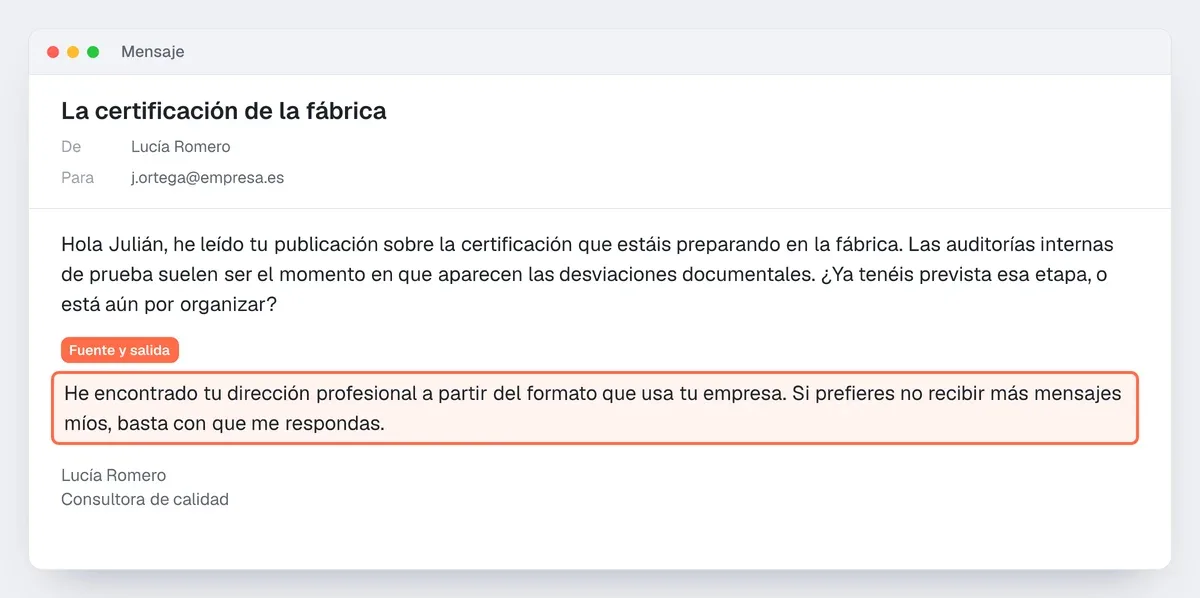
Task: Click the 'De' field label
Action: click(71, 147)
